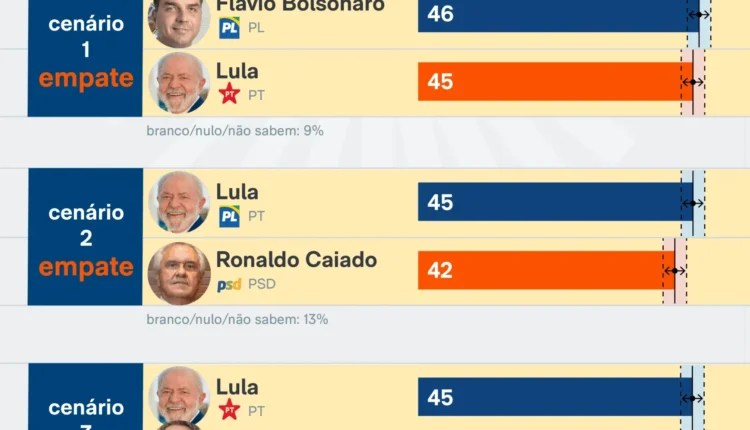Click Ronaldo Caiado's portrait photo
Image resolution: width=750 pixels, height=430 pixels.
(178, 272)
